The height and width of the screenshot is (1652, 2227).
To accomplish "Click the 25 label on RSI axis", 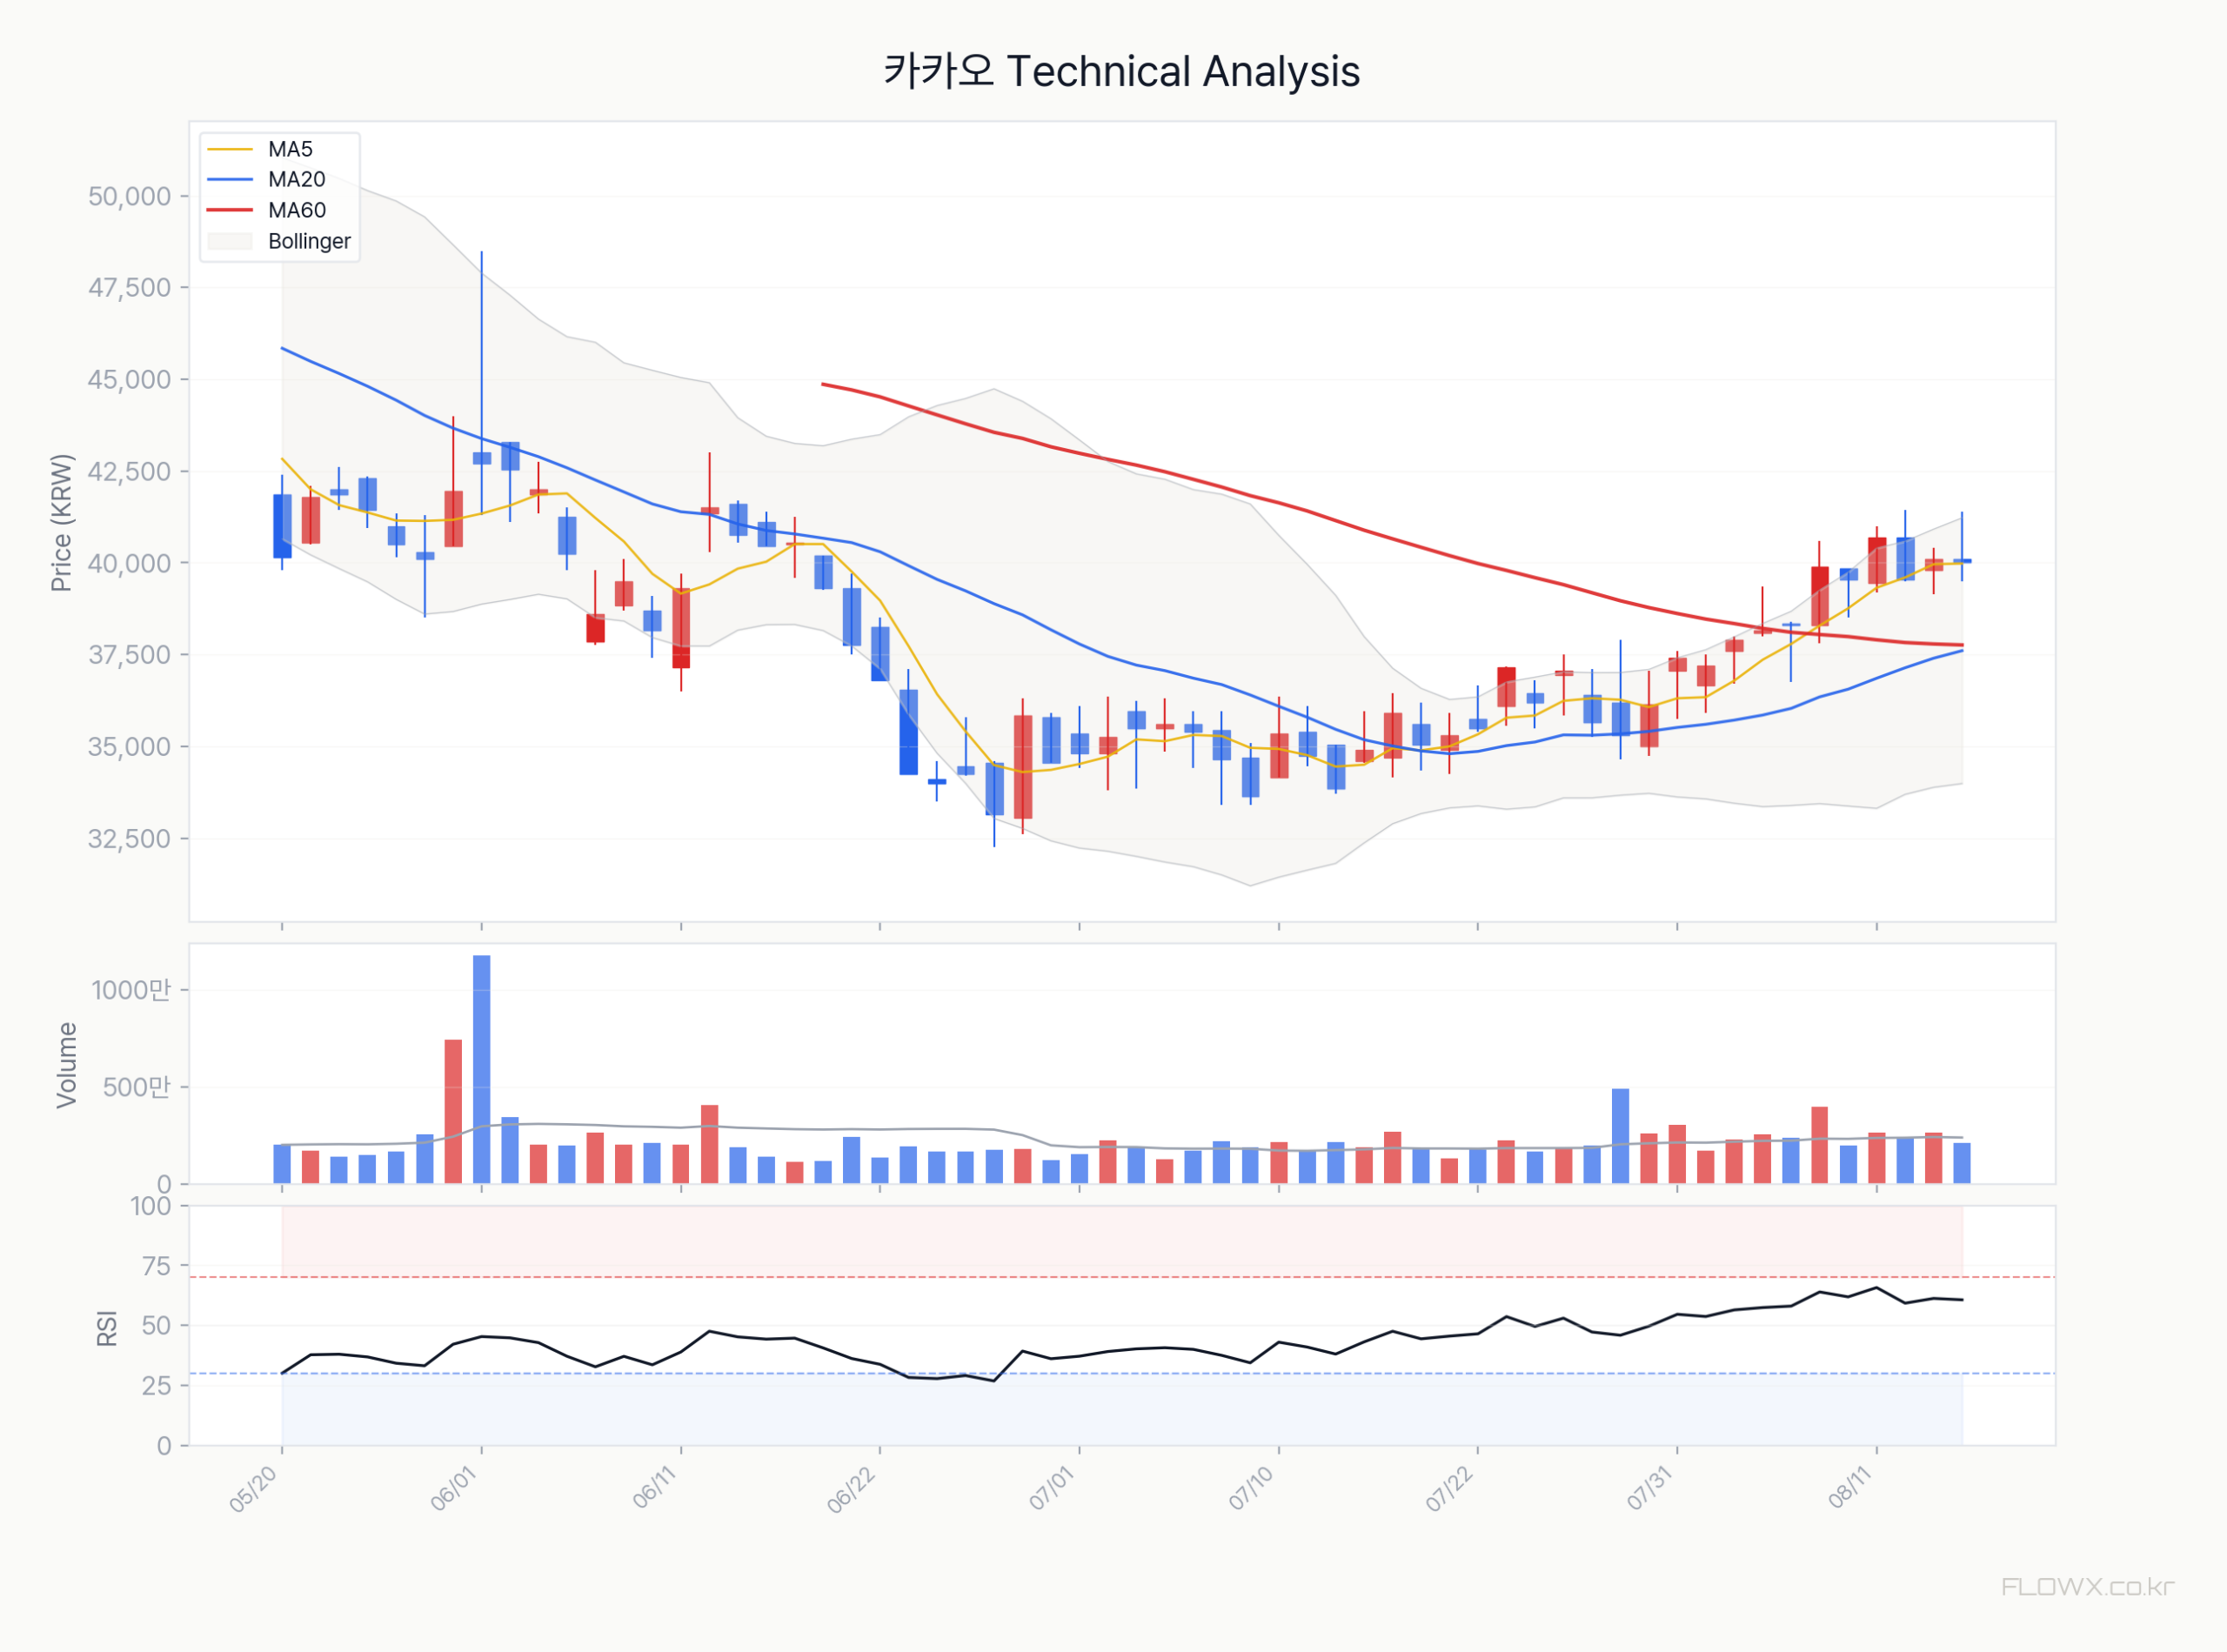I will 157,1386.
